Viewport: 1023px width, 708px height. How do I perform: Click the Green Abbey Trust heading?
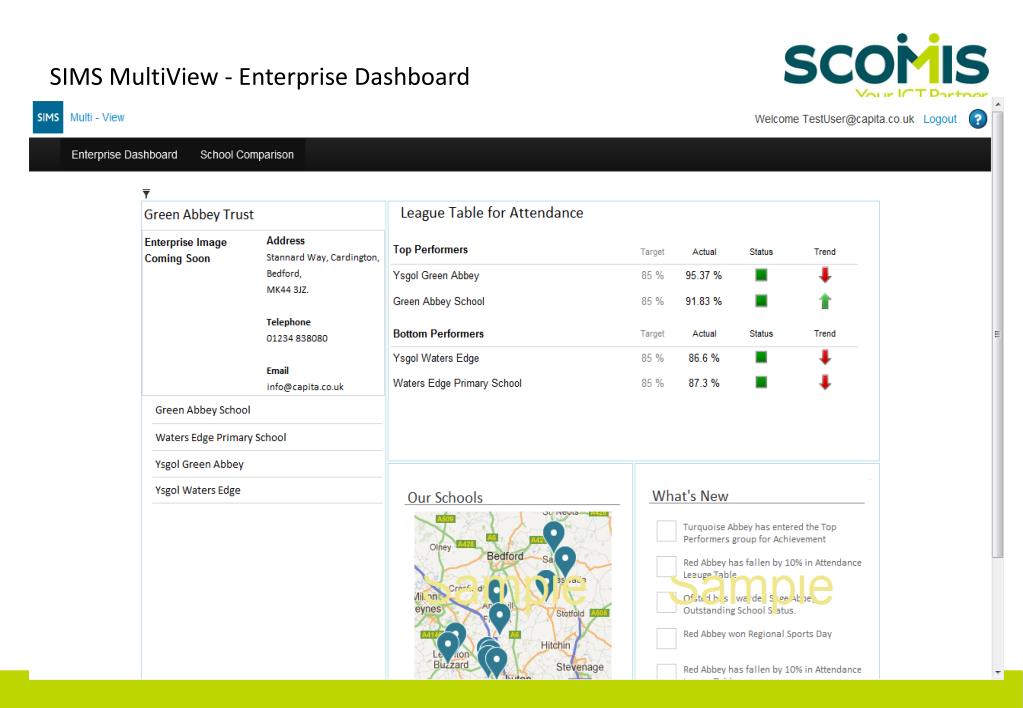point(199,215)
